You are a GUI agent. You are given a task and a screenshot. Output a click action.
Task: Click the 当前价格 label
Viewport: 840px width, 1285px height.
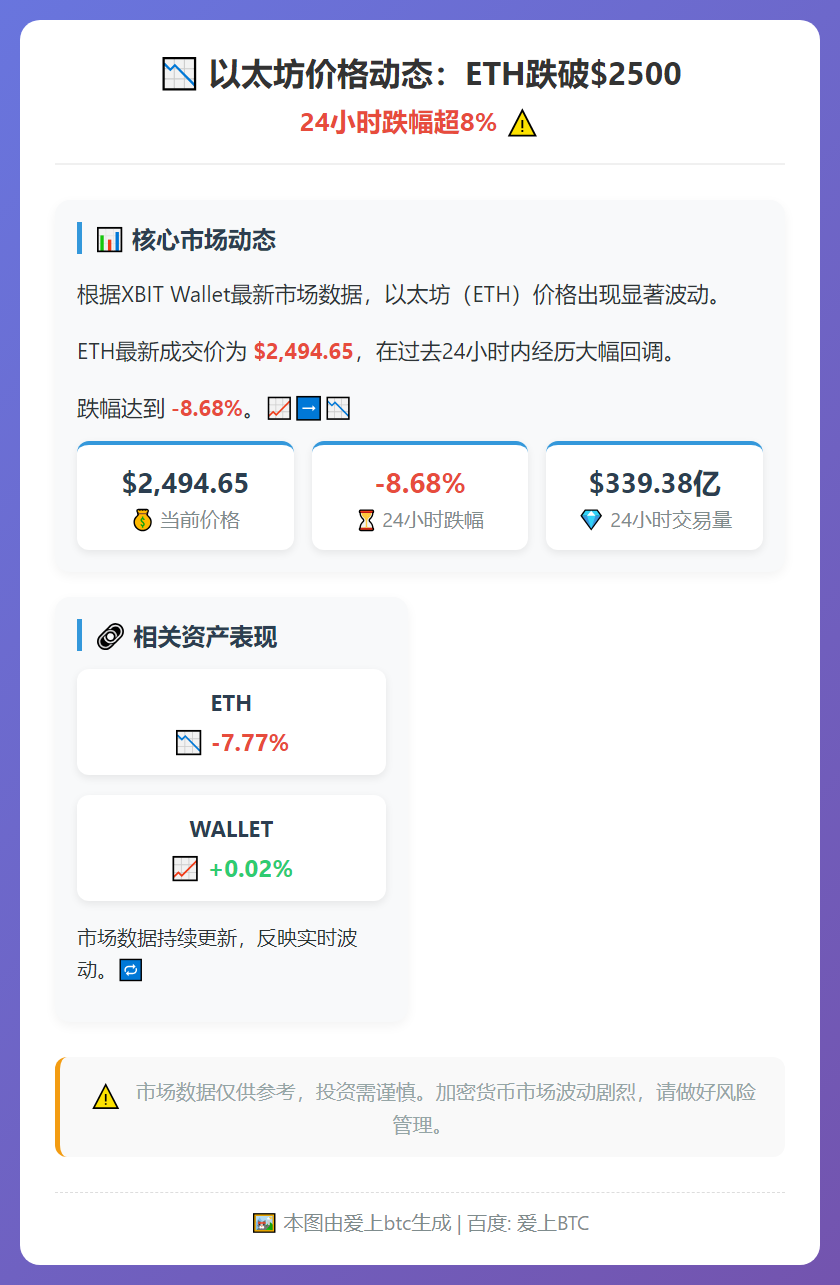[199, 520]
